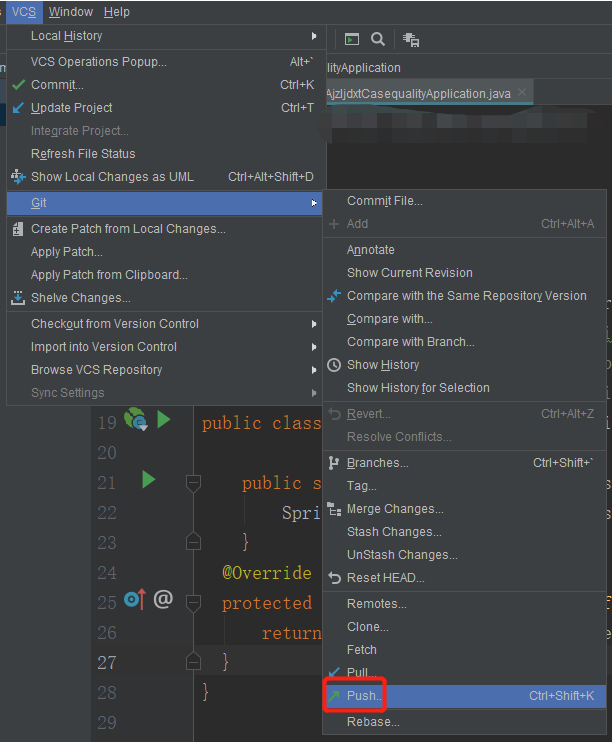This screenshot has height=742, width=612.
Task: Choose Commit... from the VCS menu
Action: [57, 85]
